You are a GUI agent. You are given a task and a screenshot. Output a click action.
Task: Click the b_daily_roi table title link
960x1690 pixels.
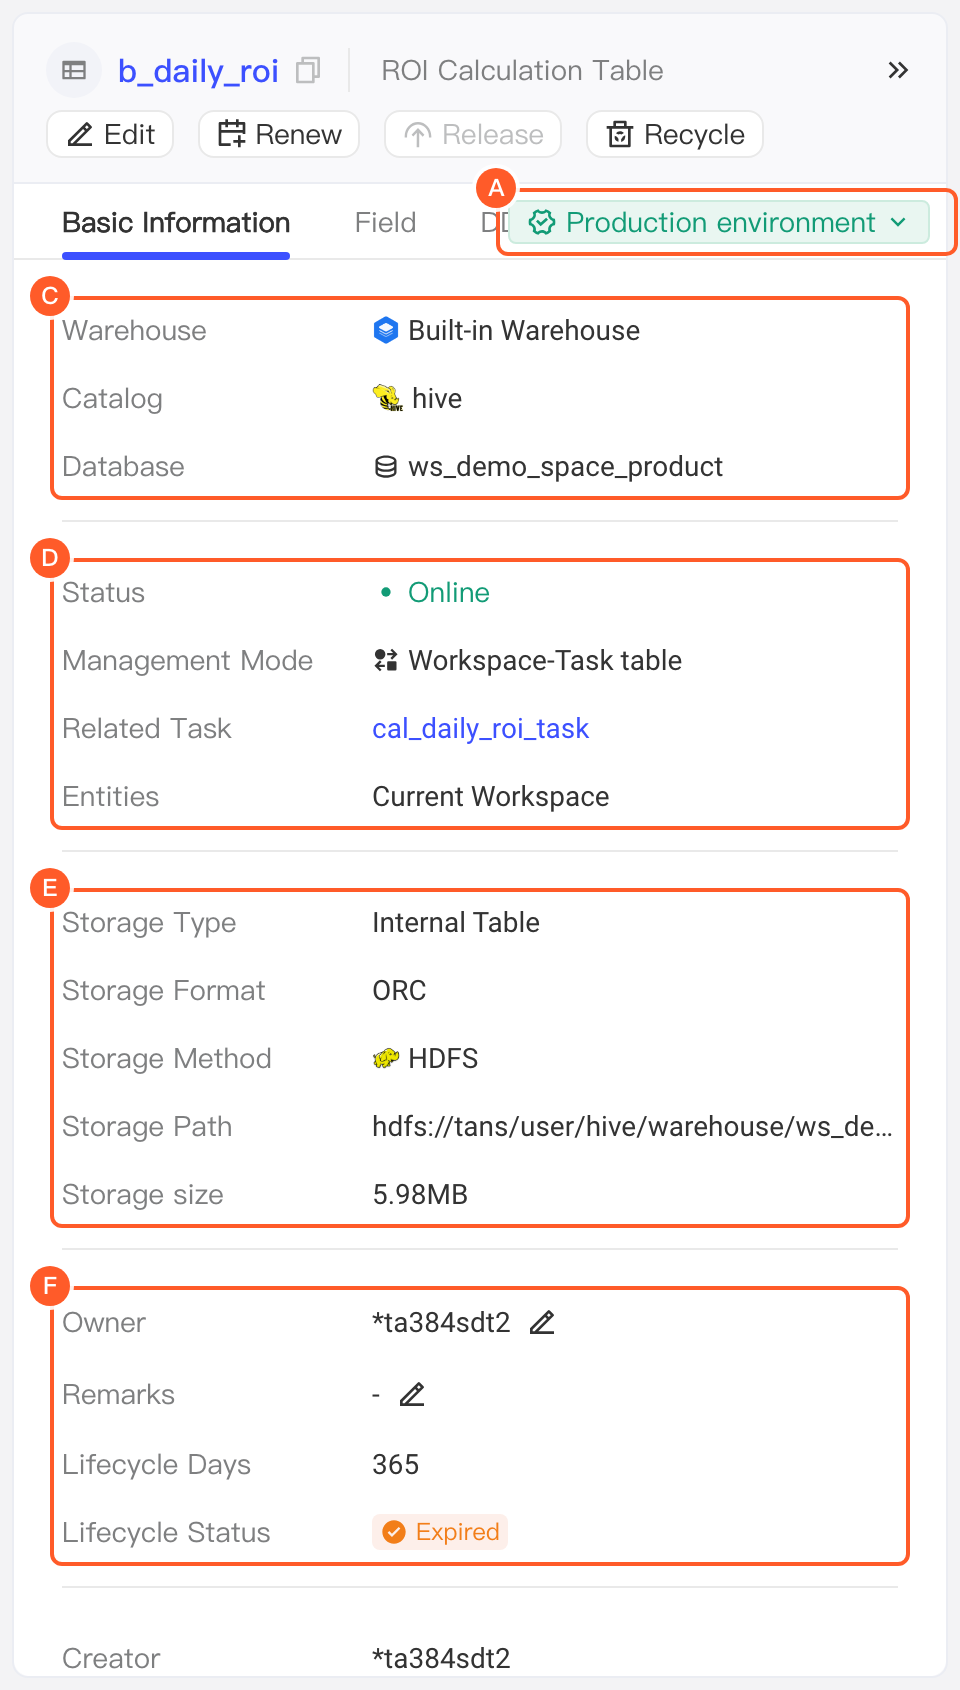[198, 70]
